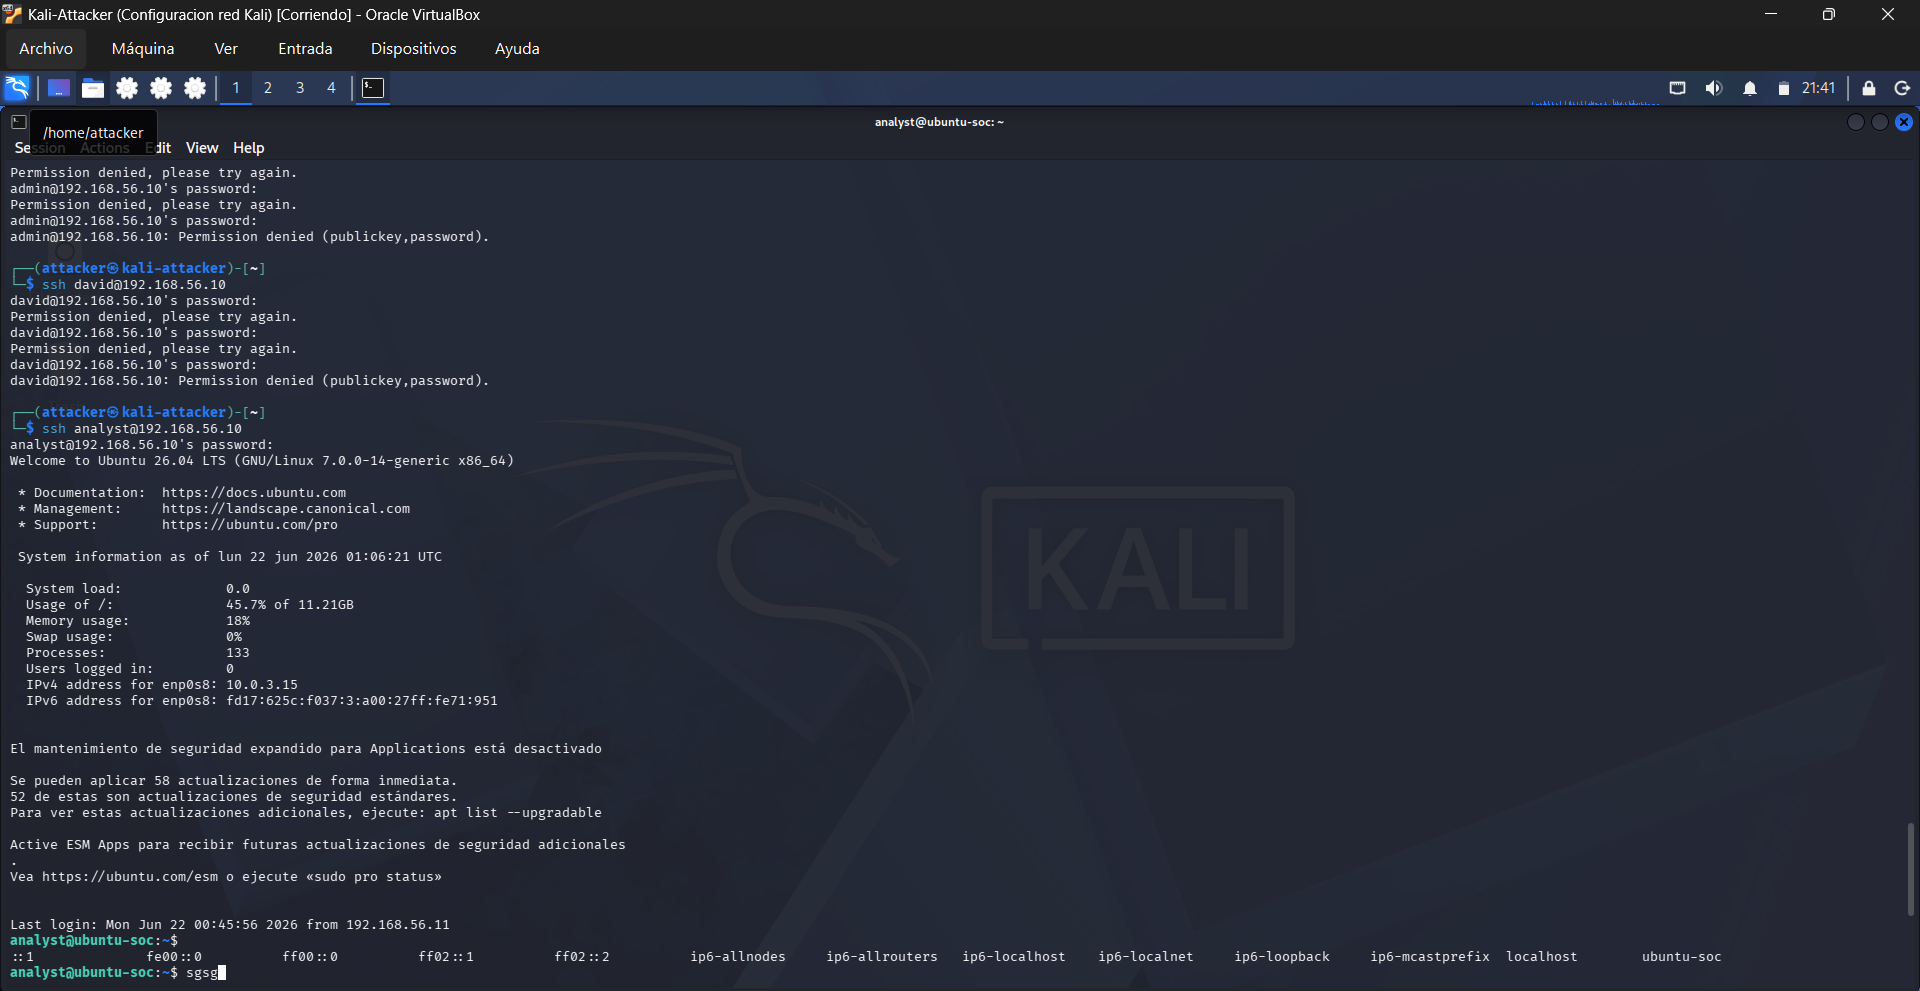Click the terminal vertical scrollbar
The height and width of the screenshot is (991, 1920).
(x=1911, y=868)
